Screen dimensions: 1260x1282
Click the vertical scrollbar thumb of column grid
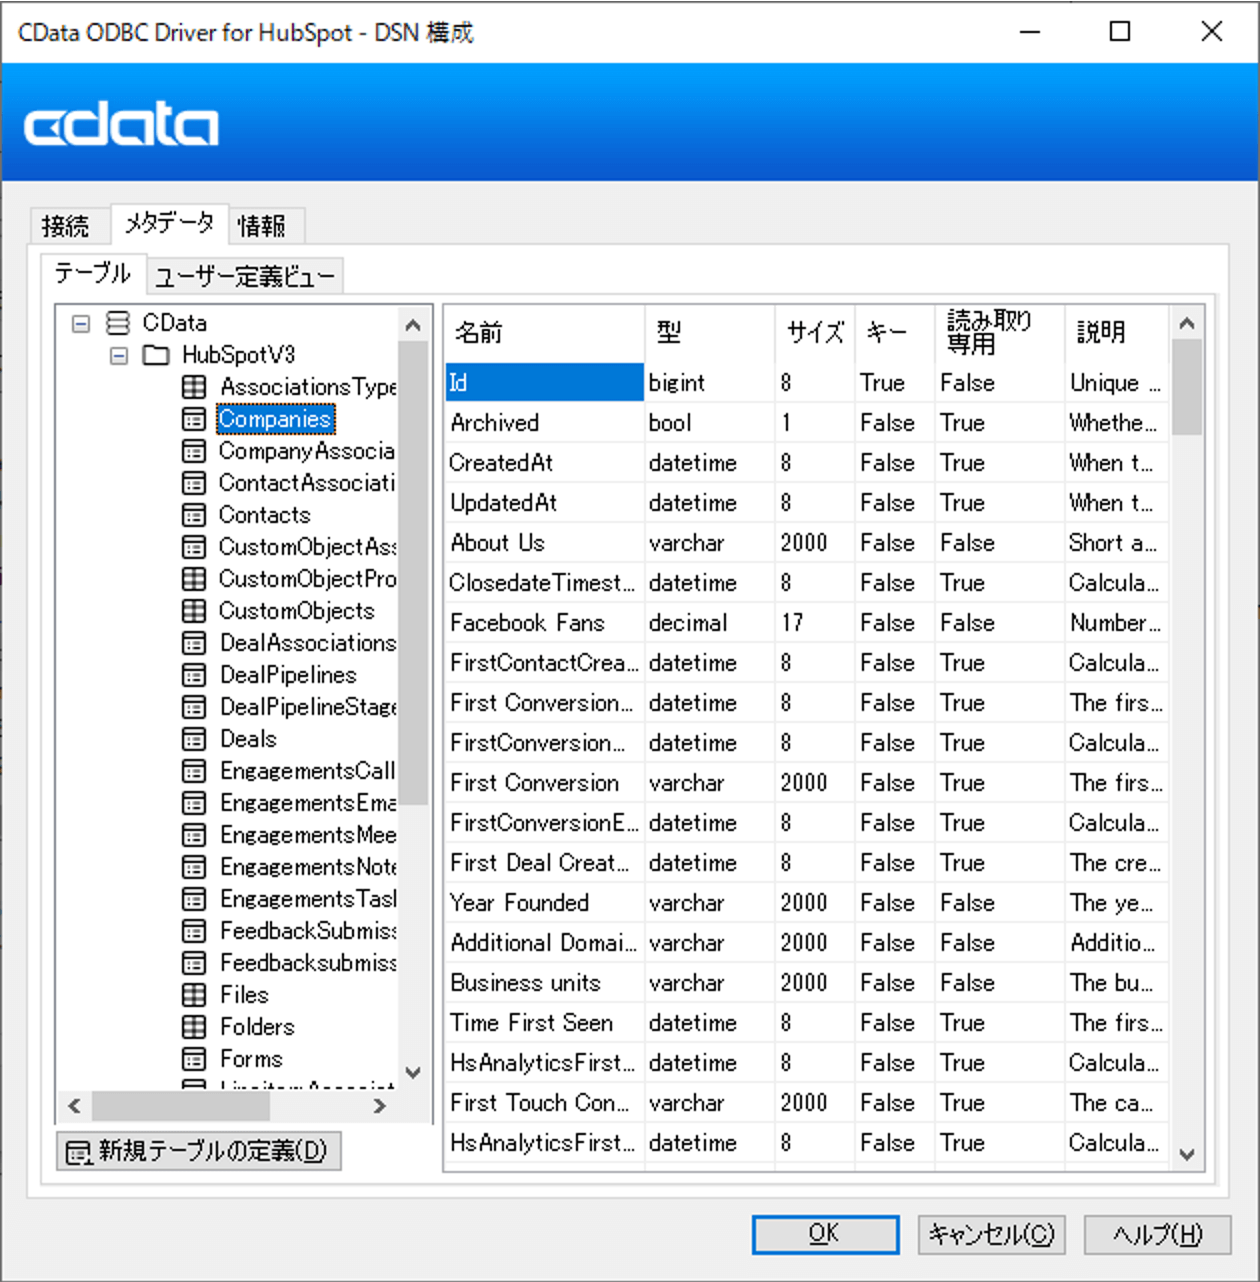1187,387
